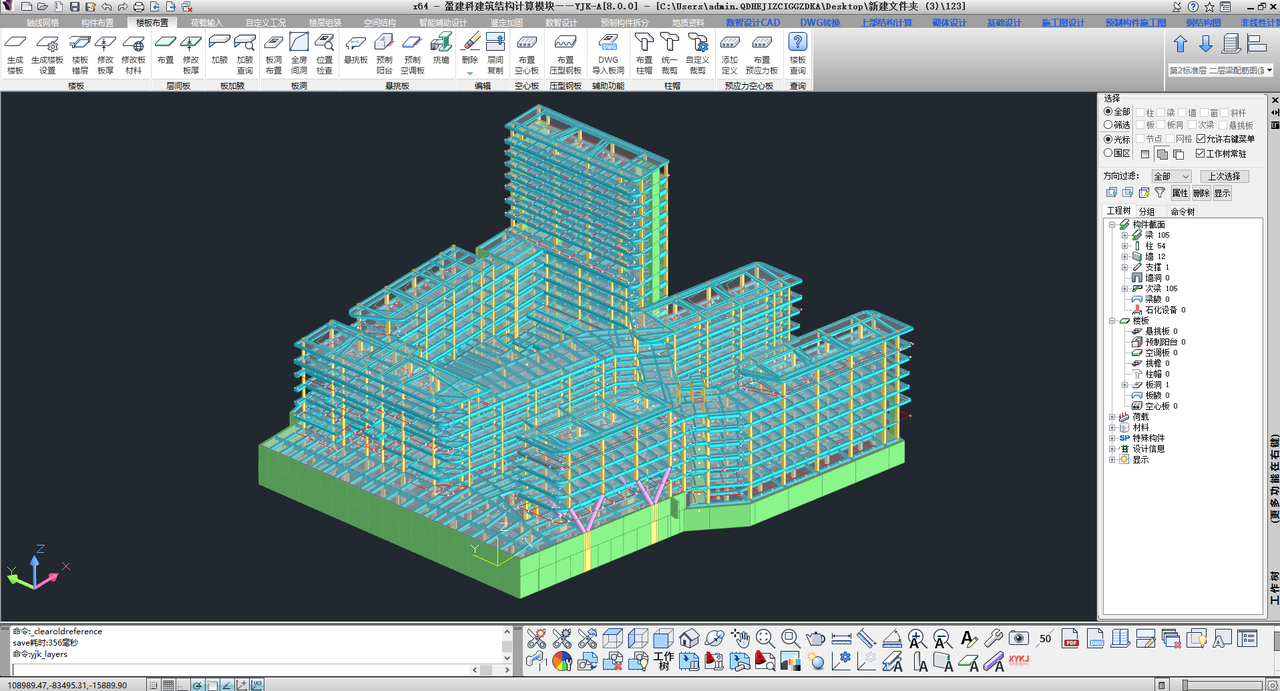
Task: Select 布置空心板 hollow slab tool
Action: (527, 54)
